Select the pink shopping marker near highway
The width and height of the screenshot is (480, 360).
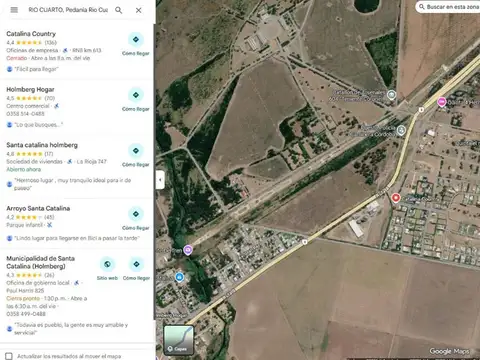click(442, 102)
